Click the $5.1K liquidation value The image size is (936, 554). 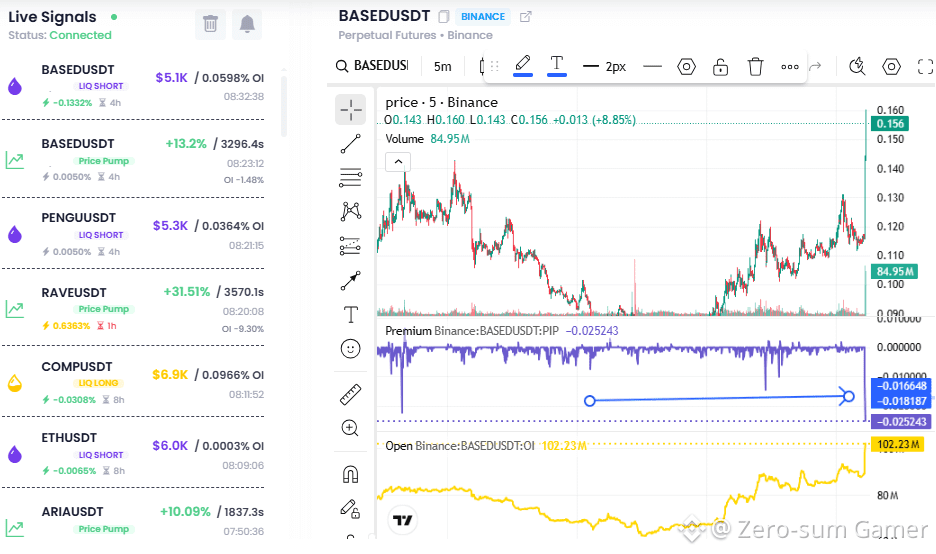[171, 78]
